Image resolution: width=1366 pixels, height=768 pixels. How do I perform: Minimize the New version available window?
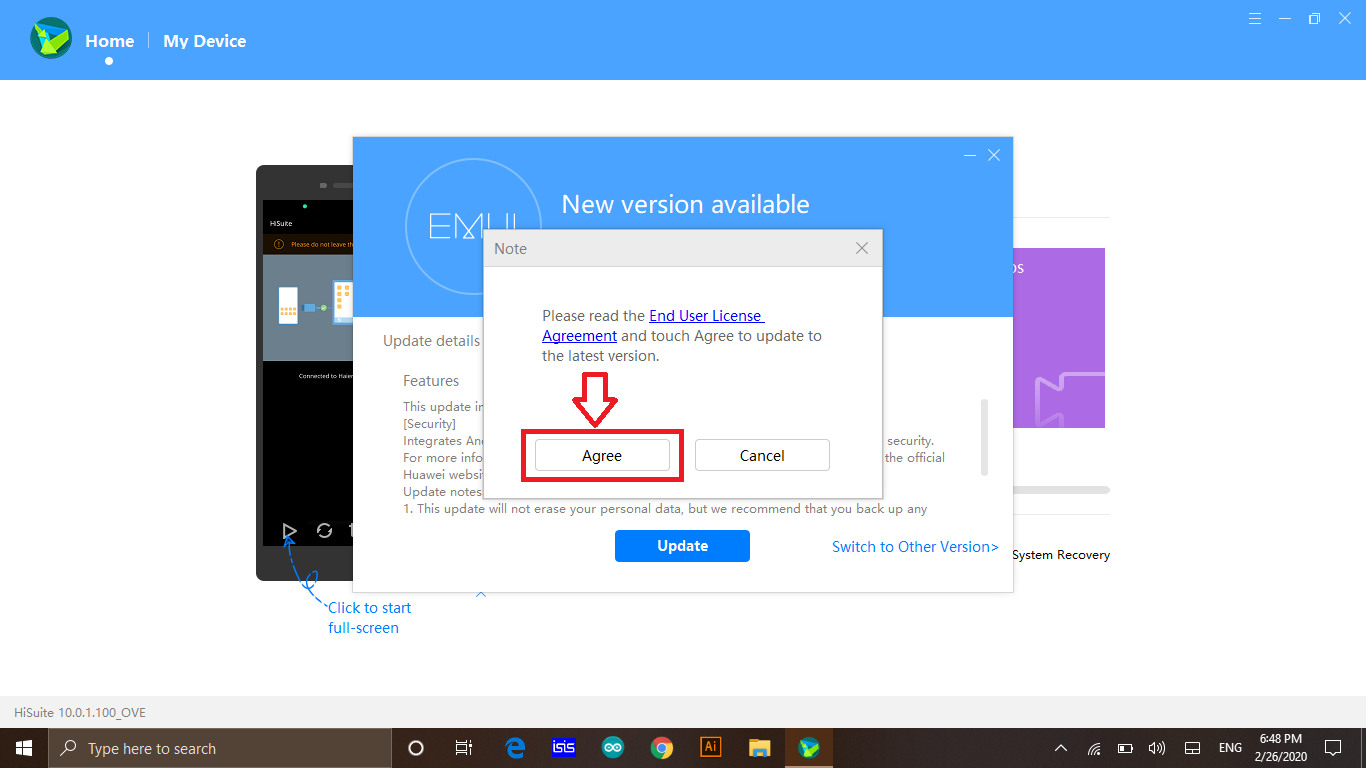tap(970, 155)
